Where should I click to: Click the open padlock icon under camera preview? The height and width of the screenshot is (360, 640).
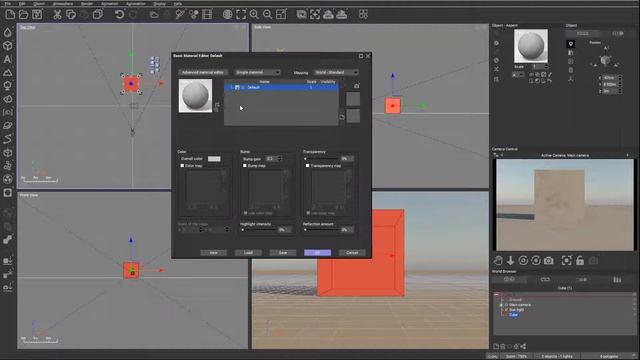(580, 260)
